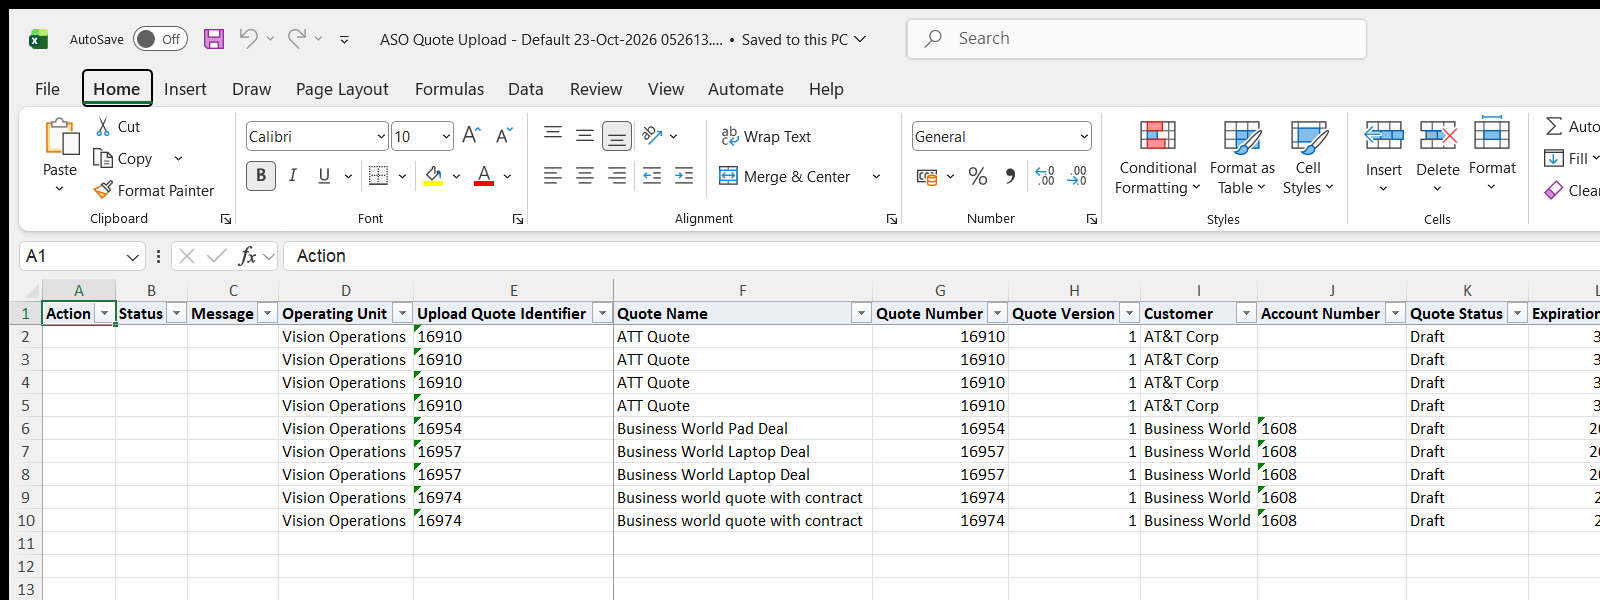Screen dimensions: 1600x600
Task: Align text right
Action: pos(617,176)
